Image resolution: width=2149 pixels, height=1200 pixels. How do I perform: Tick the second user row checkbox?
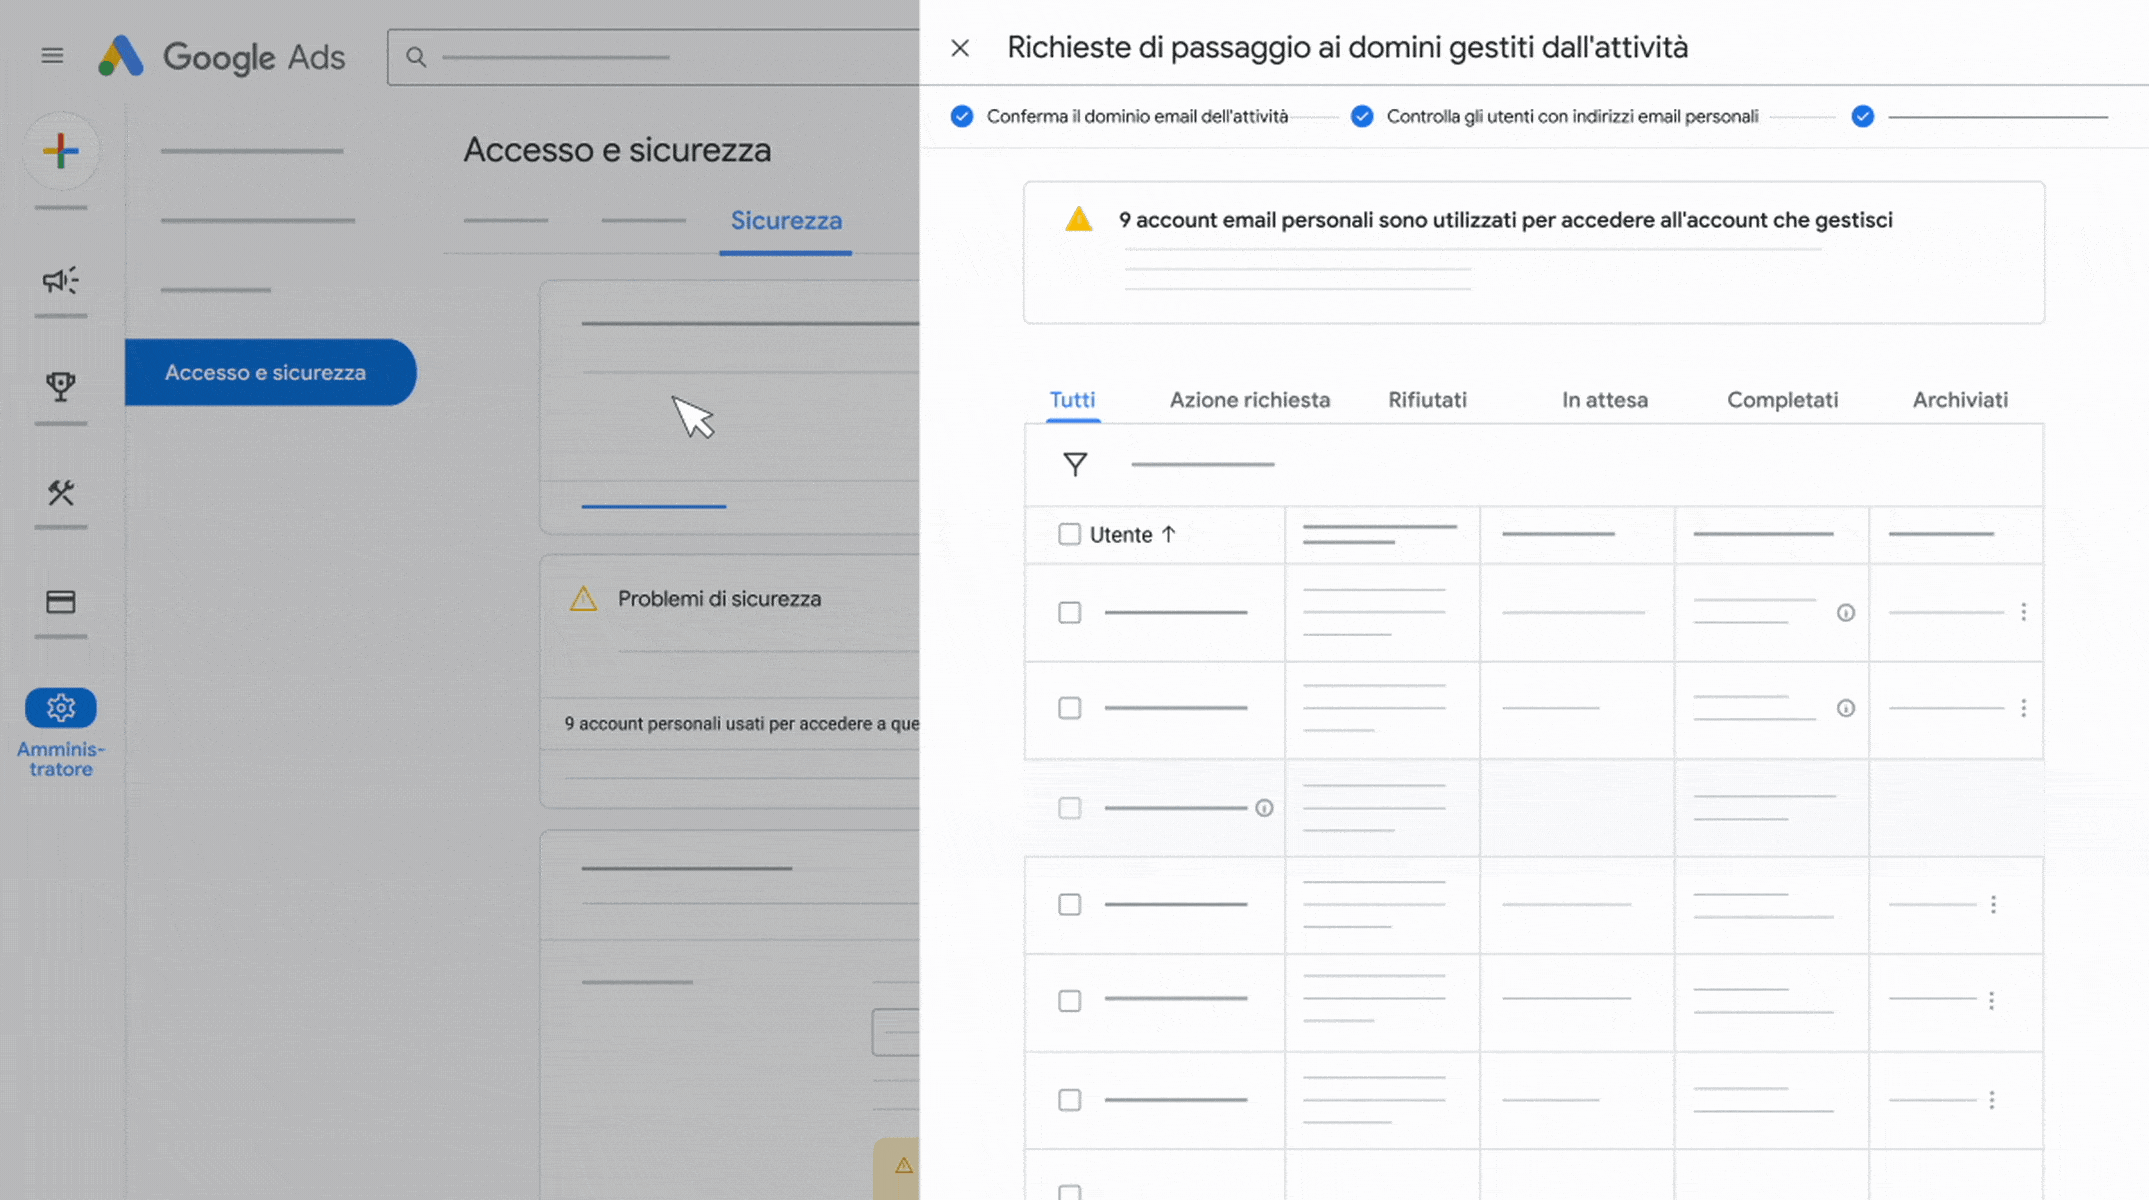click(1069, 708)
